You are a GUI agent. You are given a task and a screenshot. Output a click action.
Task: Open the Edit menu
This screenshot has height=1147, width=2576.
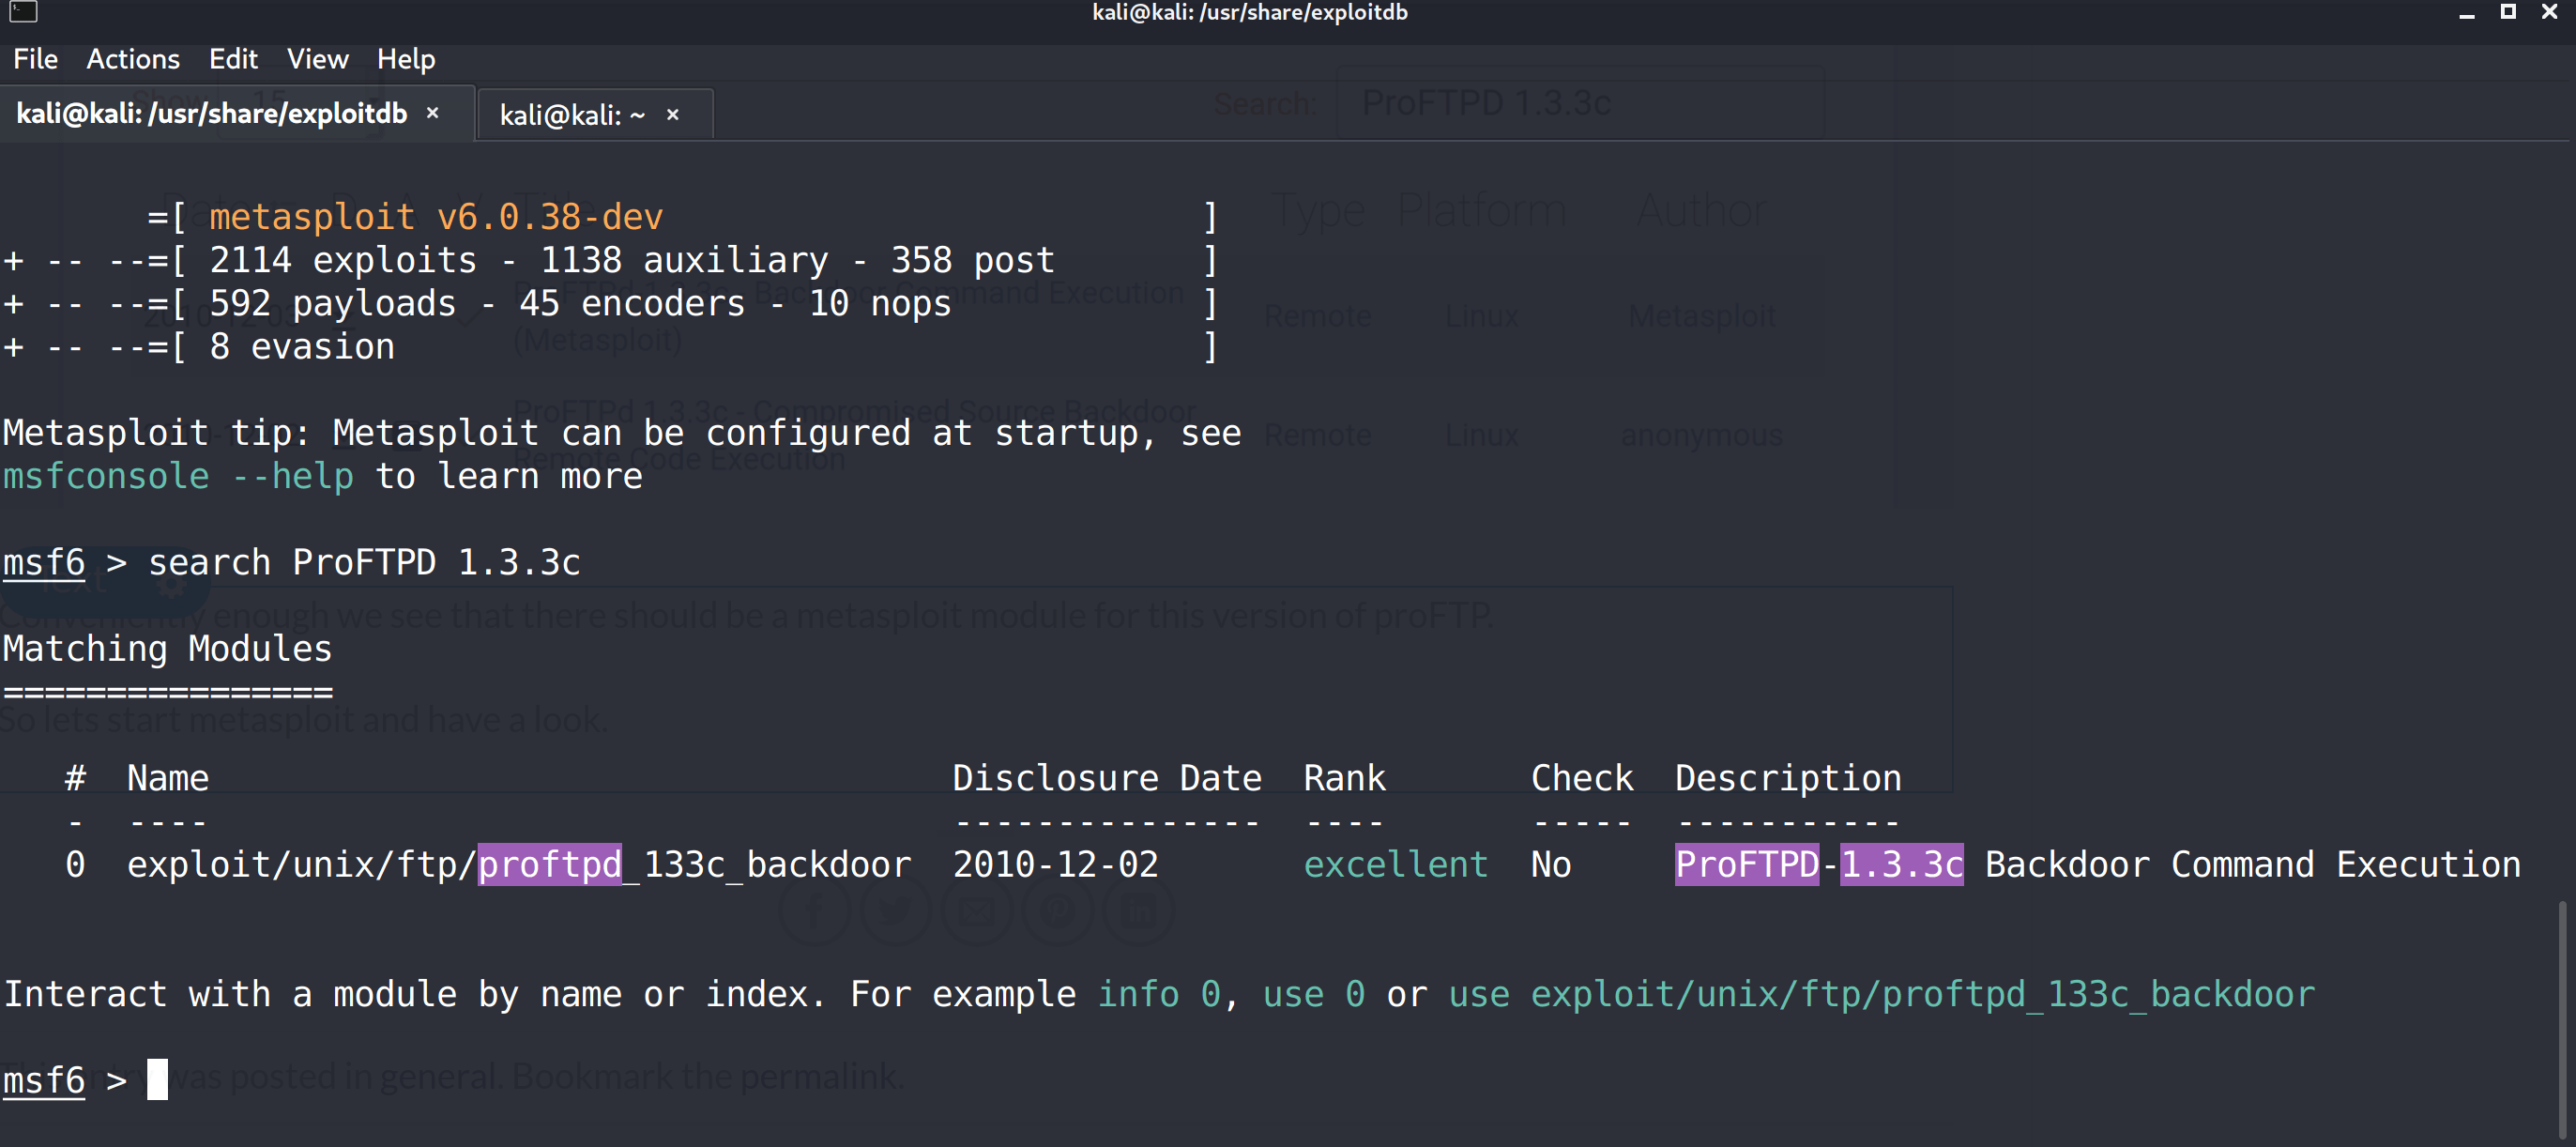pyautogui.click(x=233, y=59)
